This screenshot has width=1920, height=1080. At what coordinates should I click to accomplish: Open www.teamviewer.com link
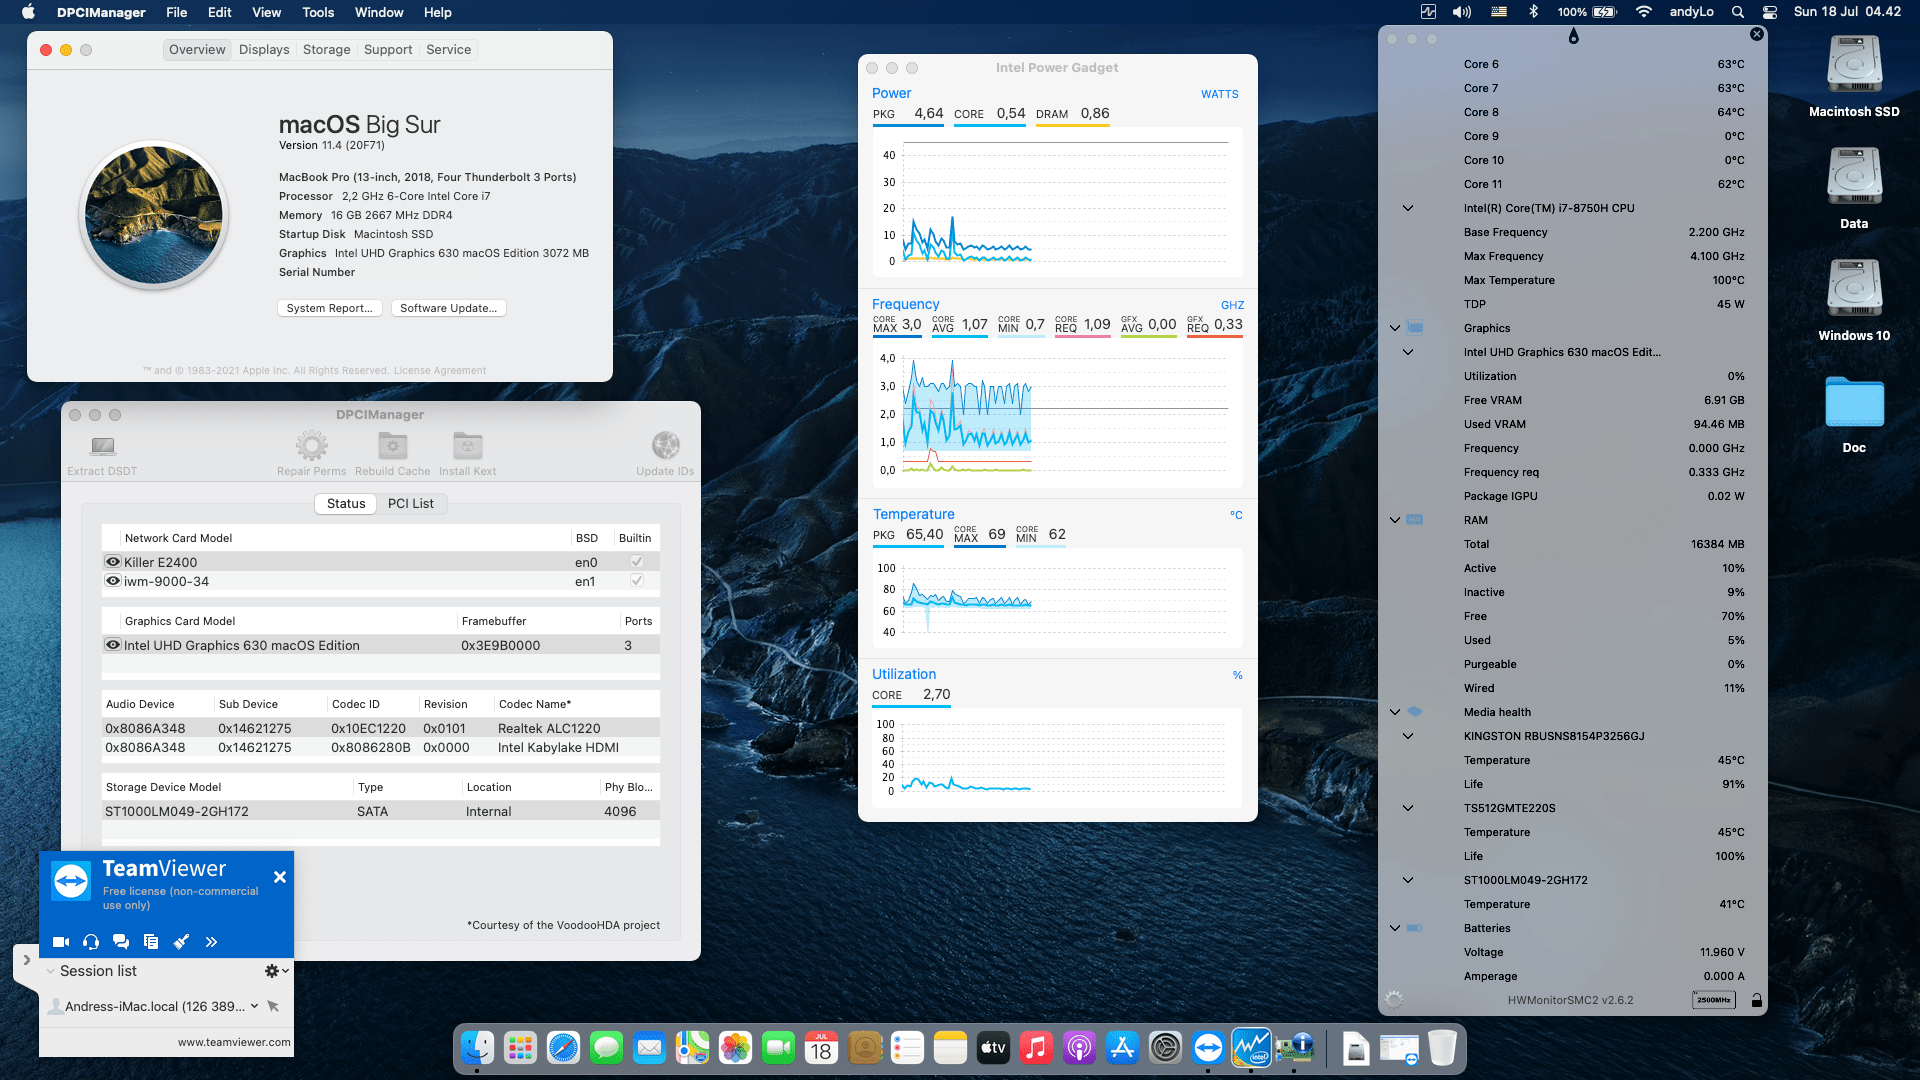(x=234, y=1042)
